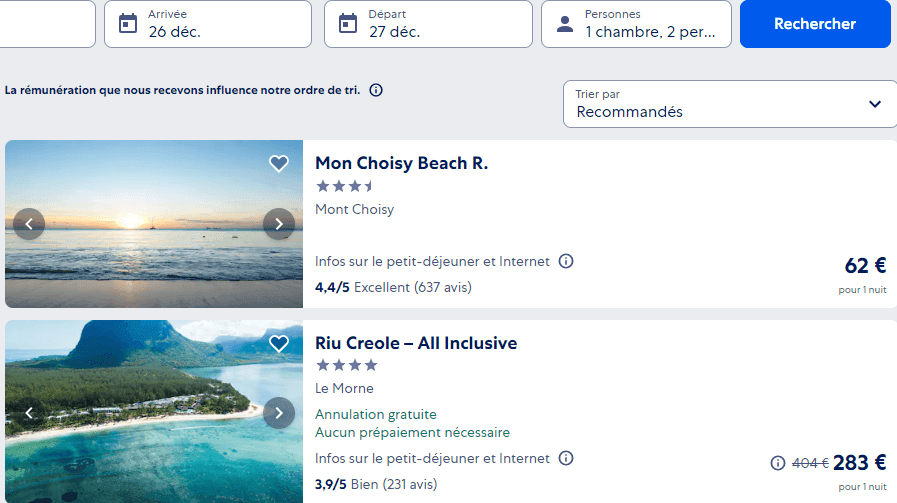
Task: Click the star rating of Mon Choisy Beach R.
Action: pyautogui.click(x=345, y=186)
